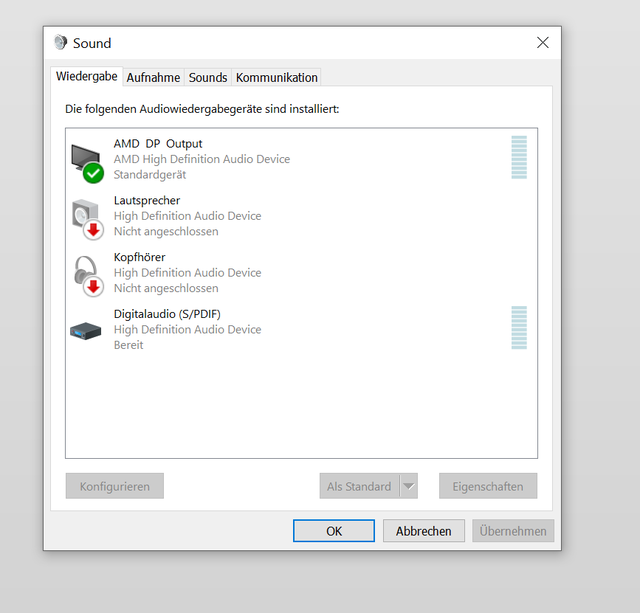Click the Kopfhörer headphone icon
This screenshot has height=613, width=640.
coord(86,273)
